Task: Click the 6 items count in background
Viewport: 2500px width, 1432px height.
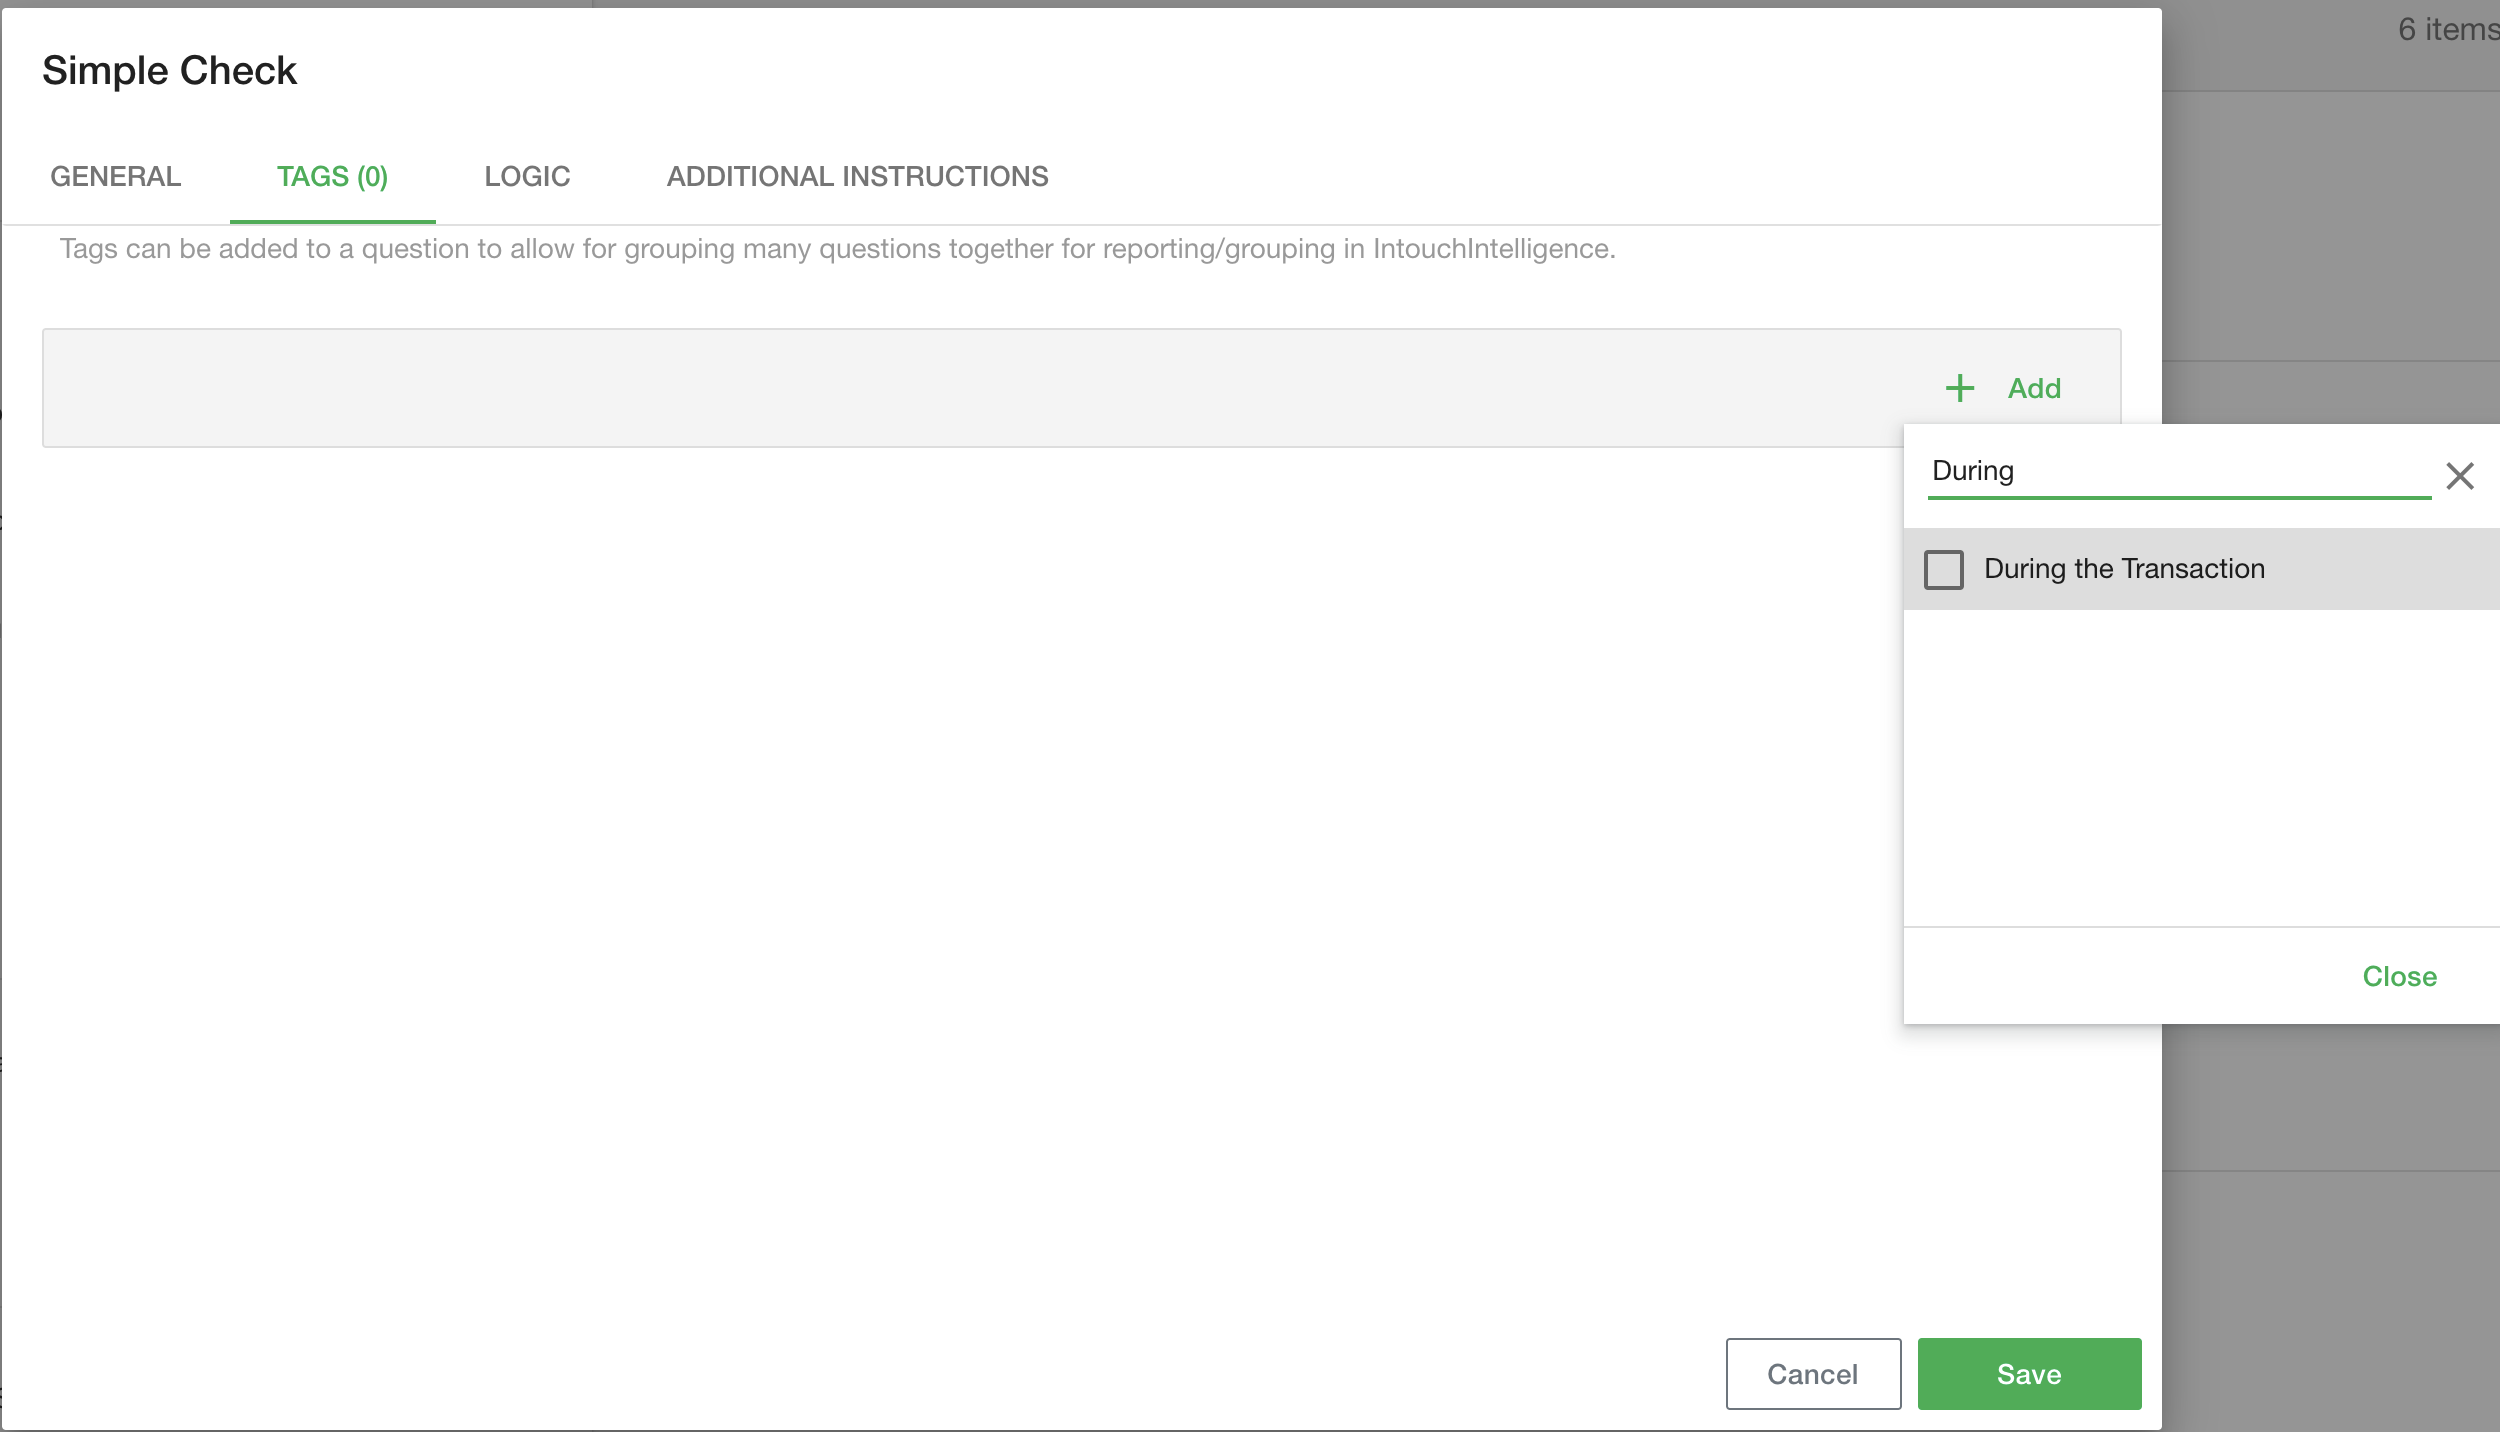Action: 2448,29
